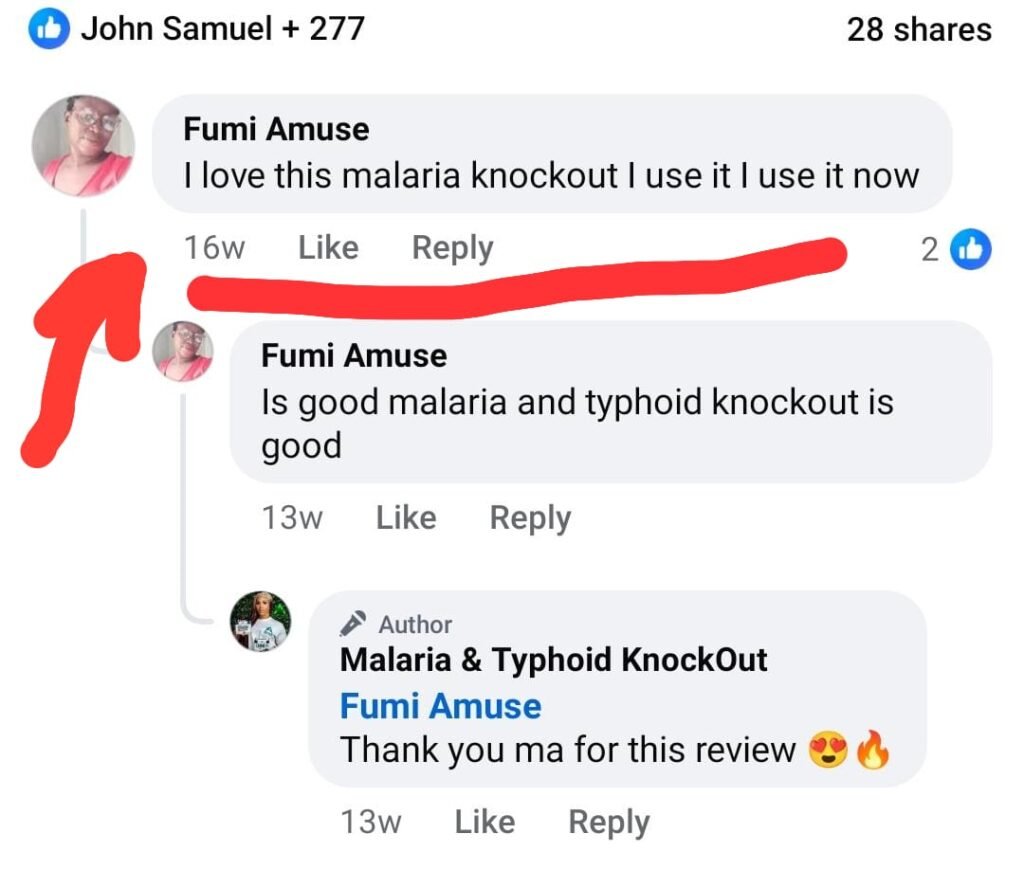Click the Author pen icon
Viewport: 1024px width, 888px height.
(x=352, y=624)
